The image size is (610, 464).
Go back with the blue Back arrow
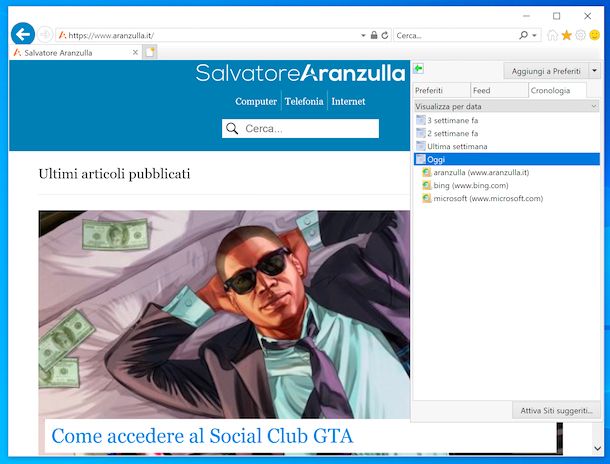pos(23,34)
